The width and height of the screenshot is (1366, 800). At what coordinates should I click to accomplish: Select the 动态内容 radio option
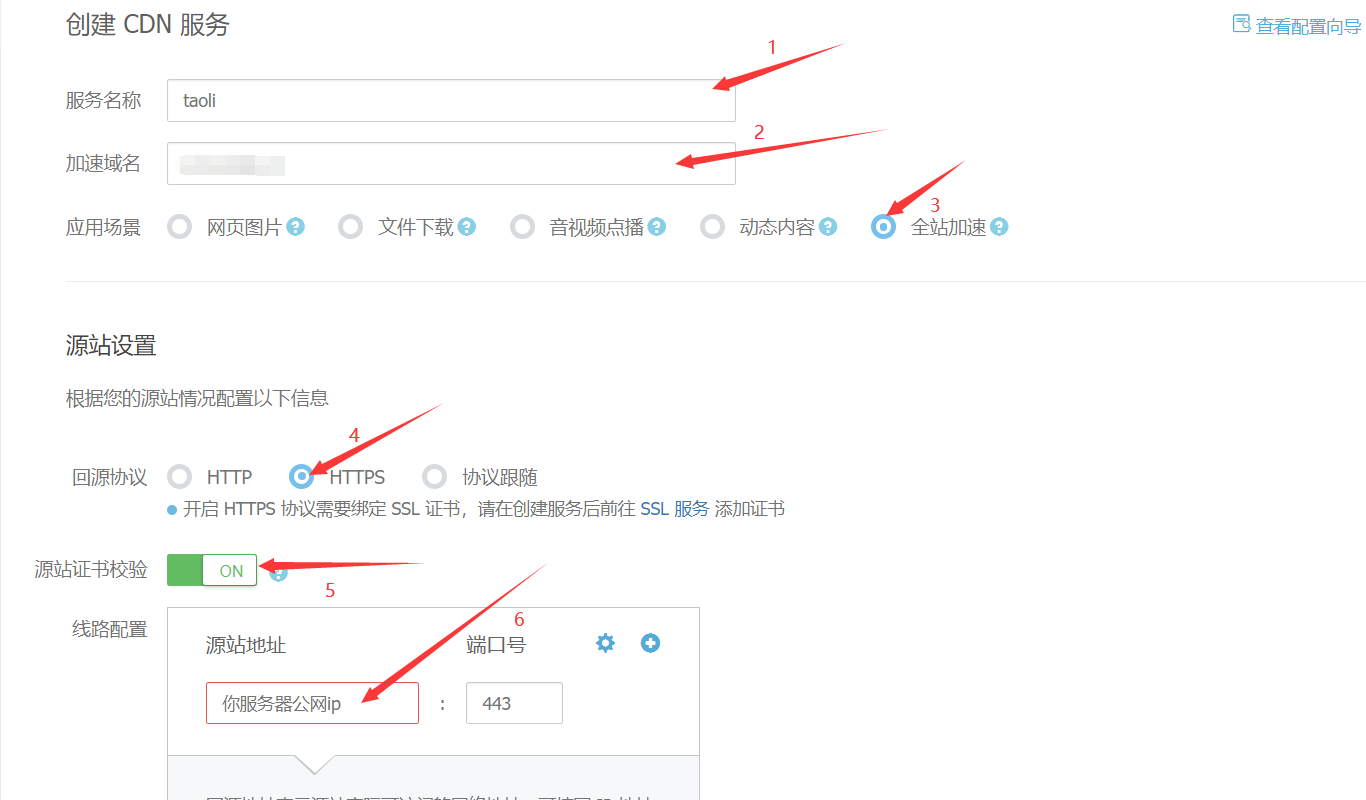click(712, 227)
